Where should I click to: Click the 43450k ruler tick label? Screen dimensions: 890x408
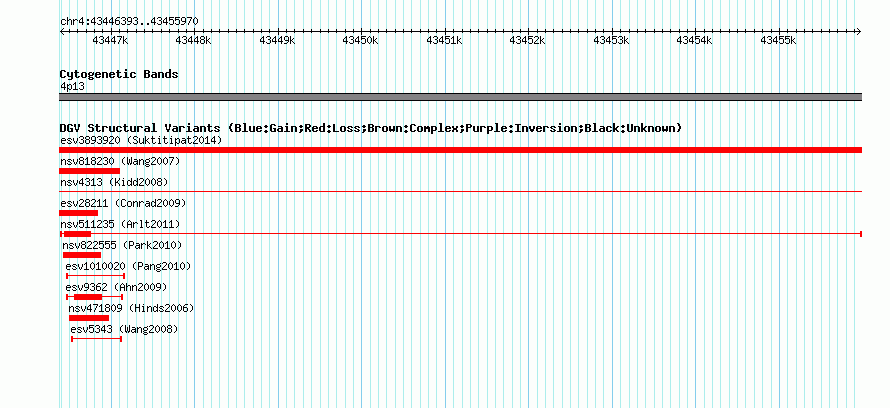[360, 40]
